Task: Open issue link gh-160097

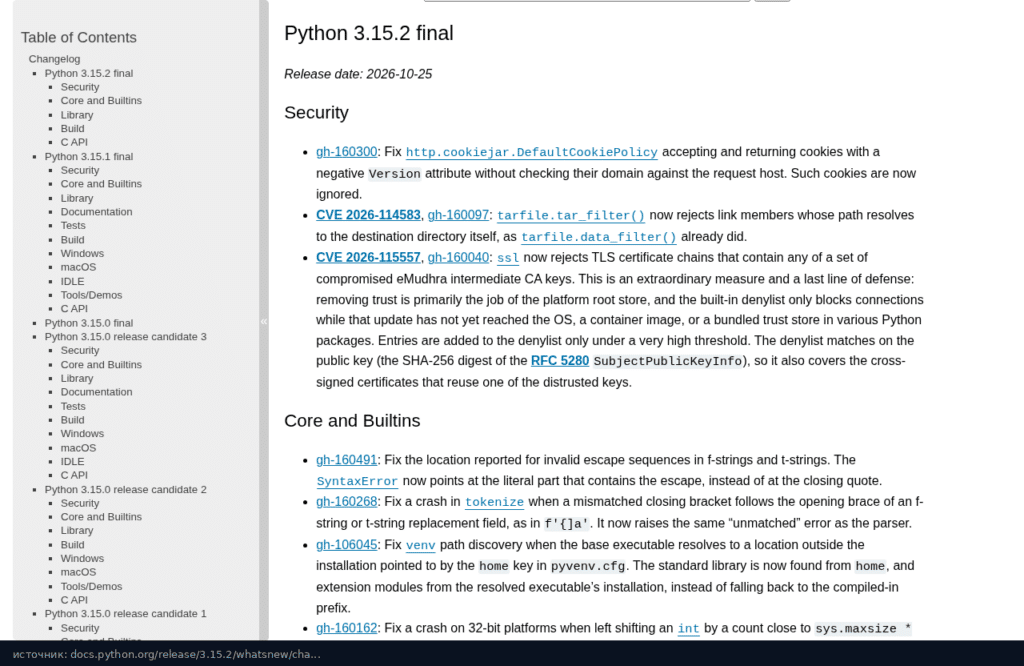Action: [x=458, y=215]
